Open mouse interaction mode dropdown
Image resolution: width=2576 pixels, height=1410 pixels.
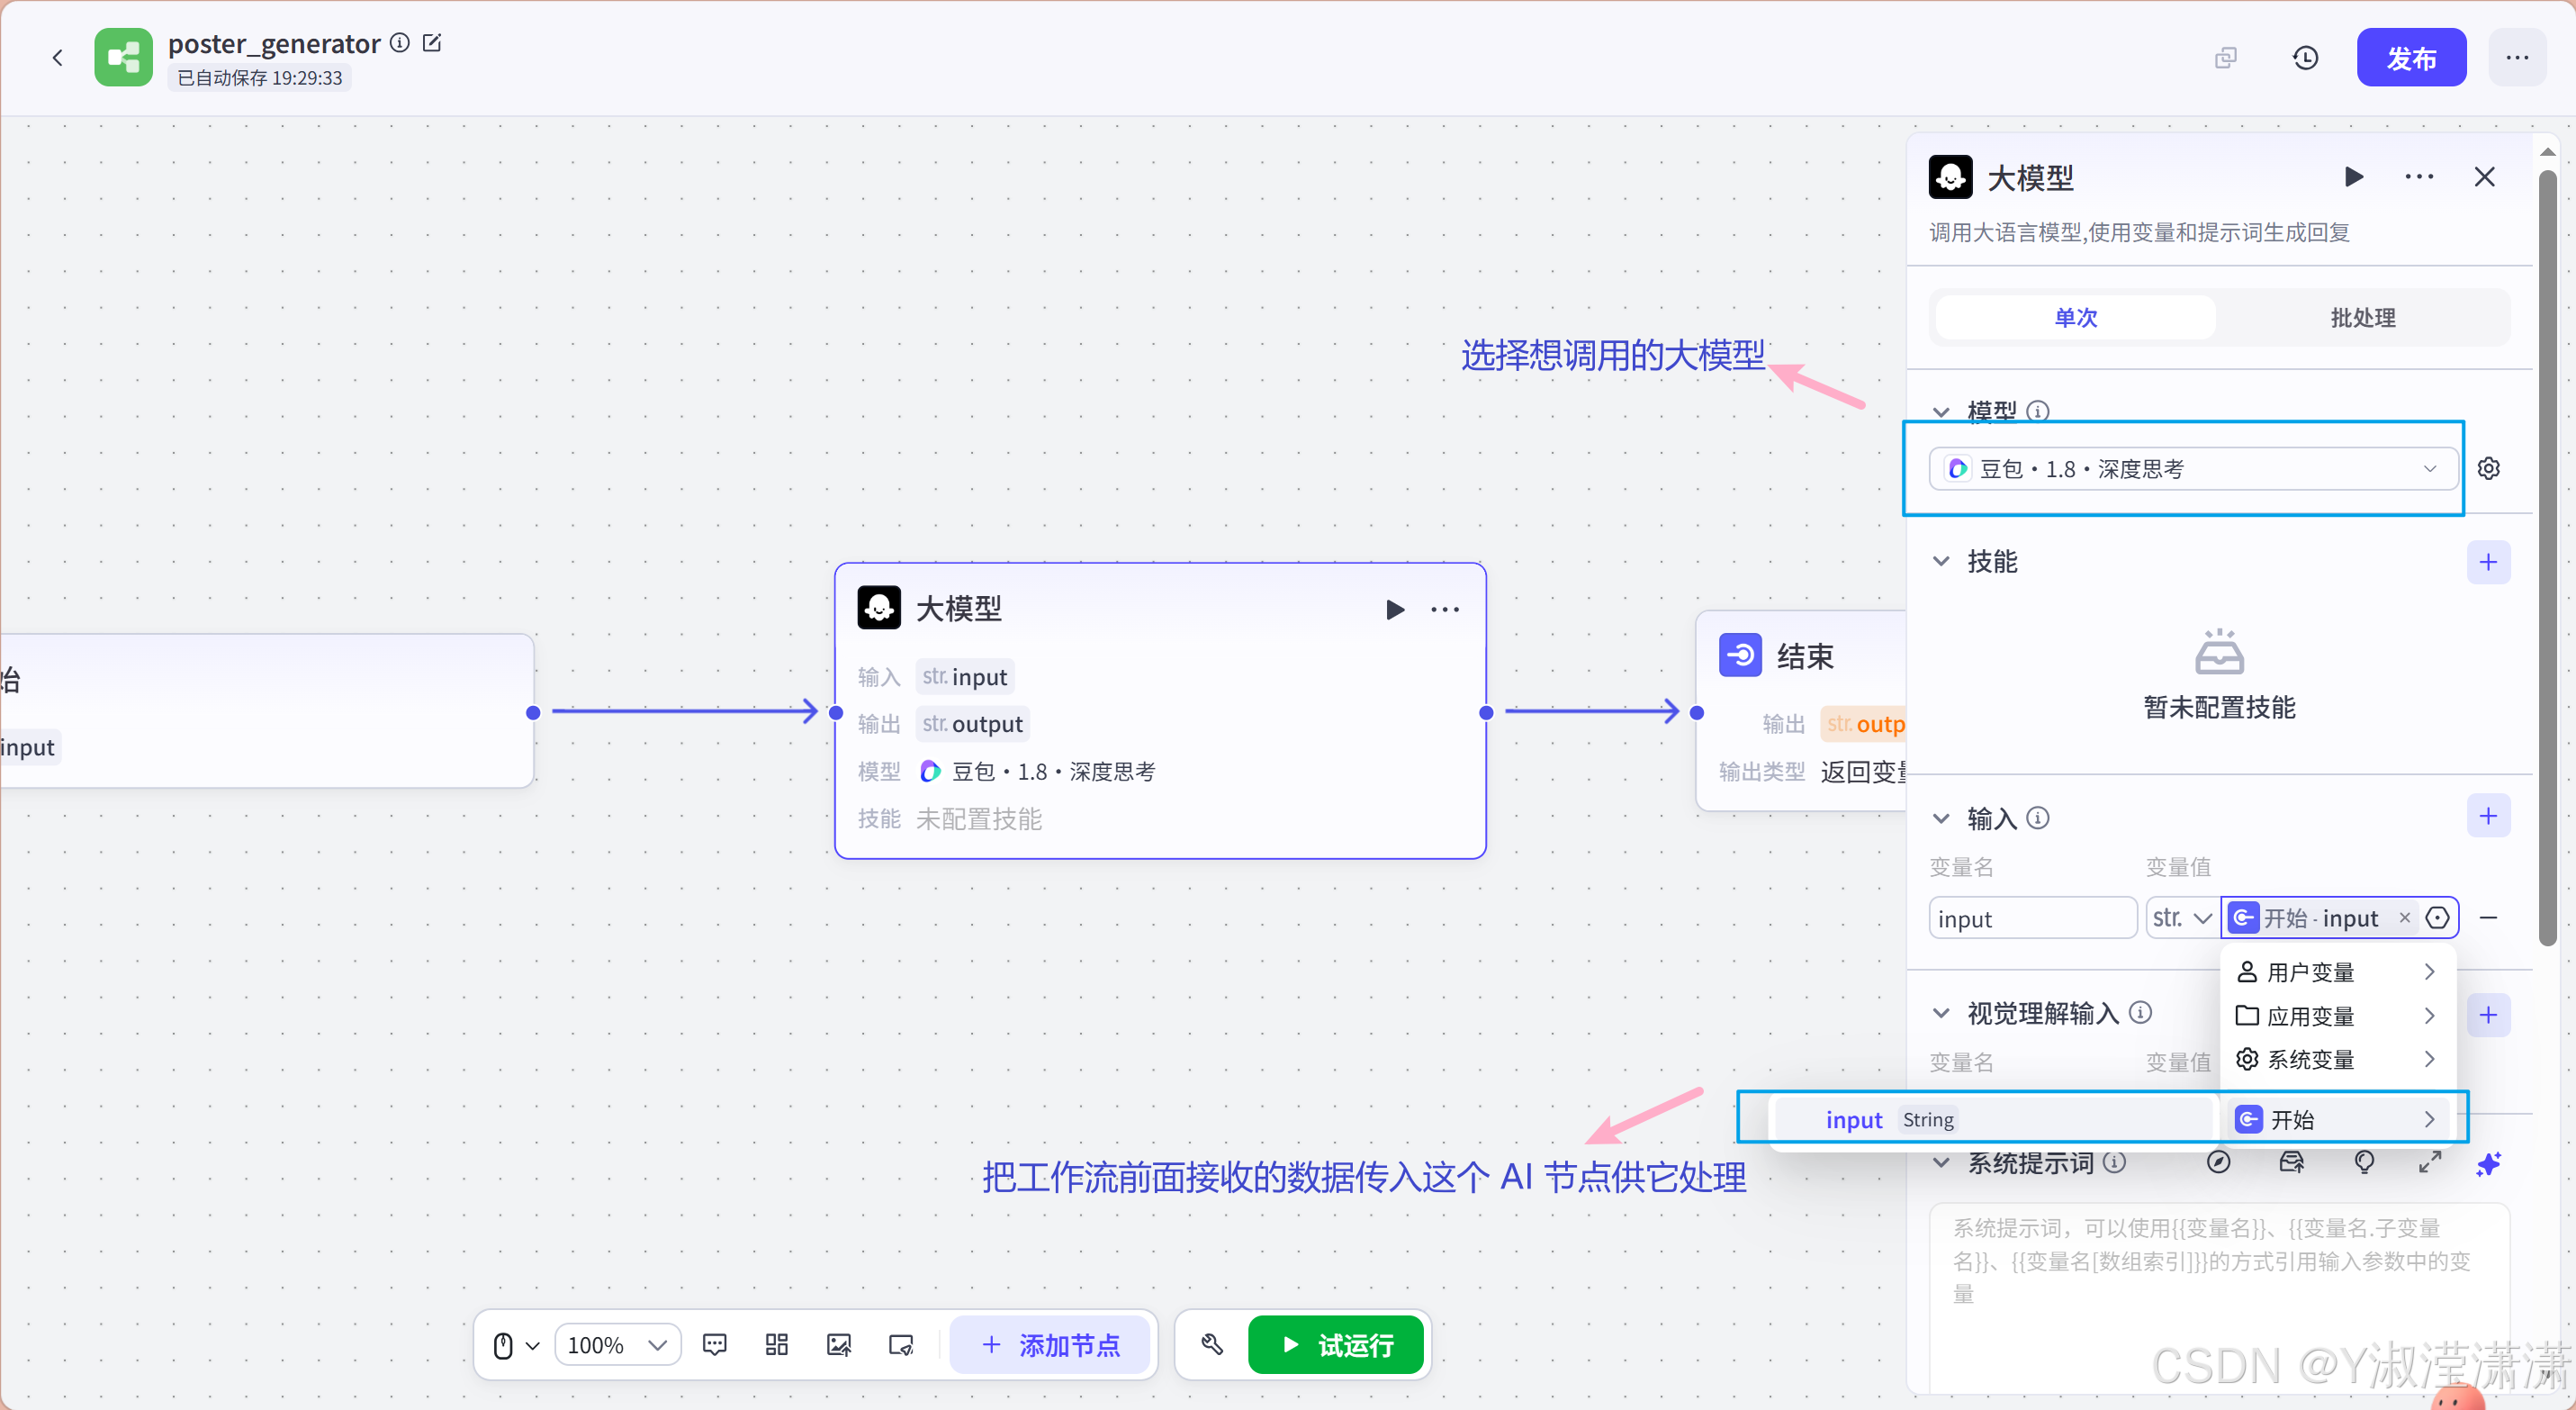click(x=516, y=1345)
